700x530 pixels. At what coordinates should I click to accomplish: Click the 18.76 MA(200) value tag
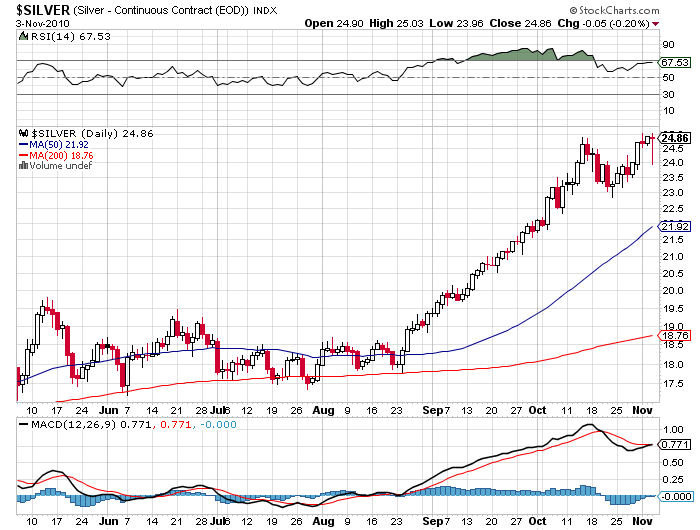pyautogui.click(x=675, y=335)
